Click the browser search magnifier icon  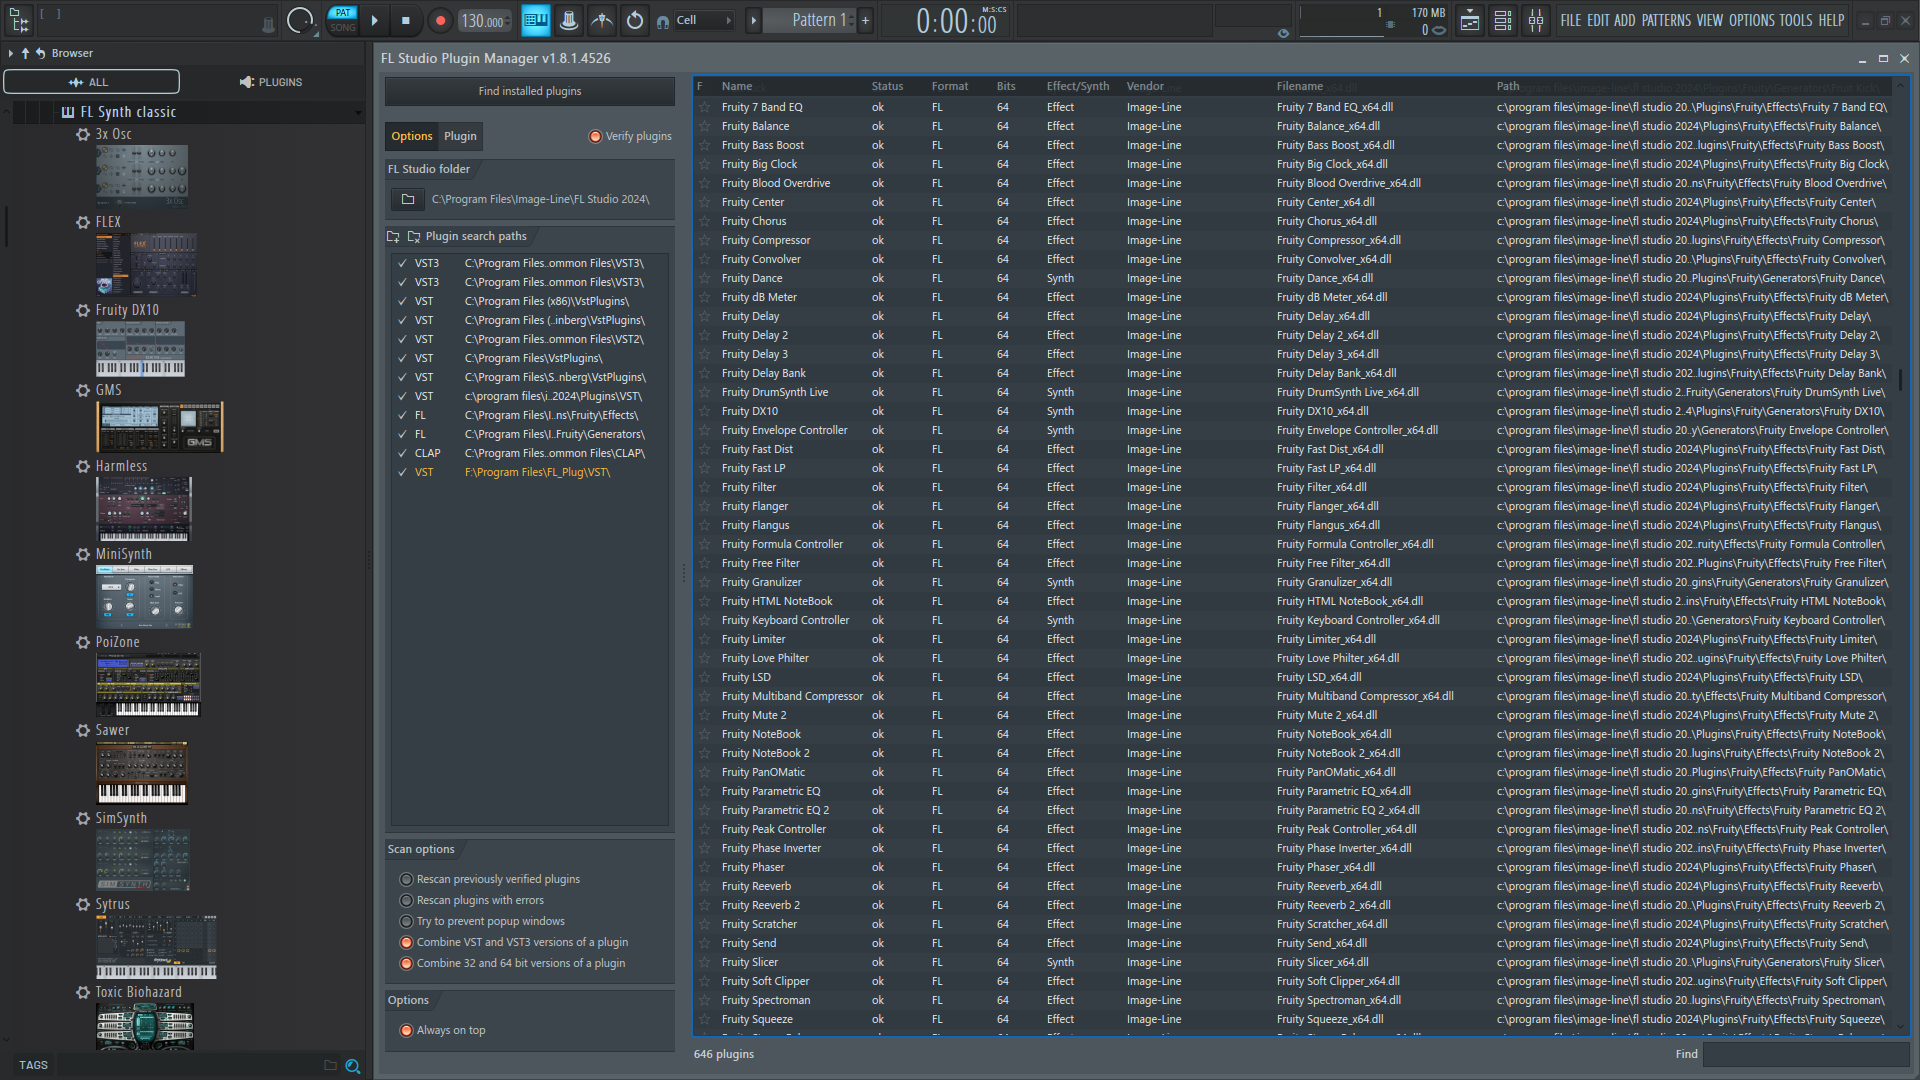352,1066
